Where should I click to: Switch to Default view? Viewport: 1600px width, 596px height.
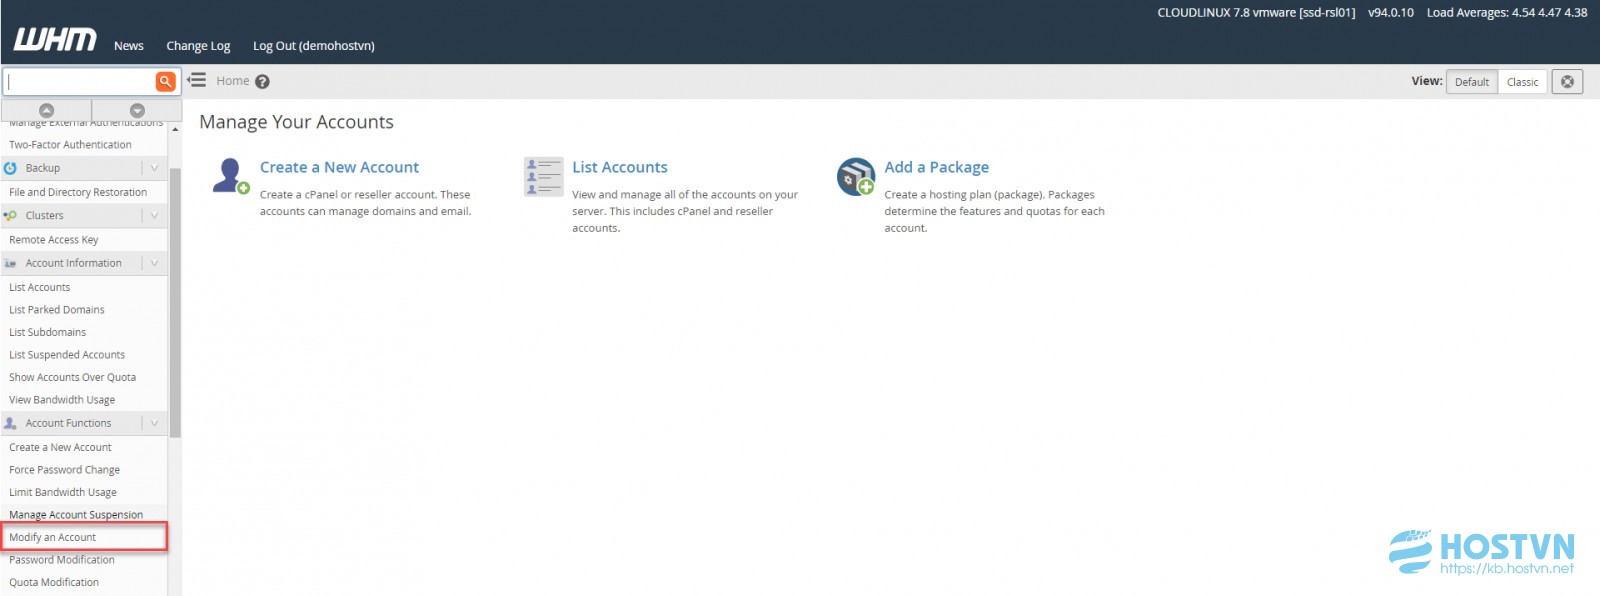[1472, 82]
